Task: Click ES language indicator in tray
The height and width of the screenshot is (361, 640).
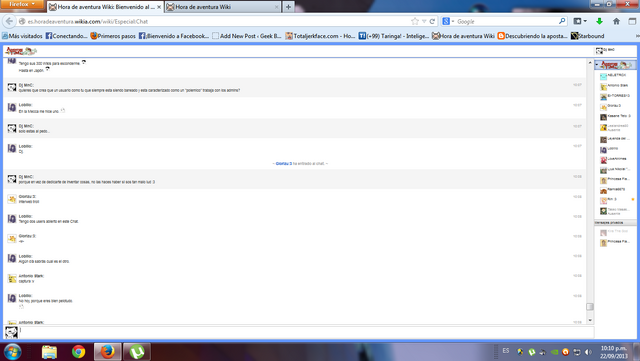Action: 506,351
